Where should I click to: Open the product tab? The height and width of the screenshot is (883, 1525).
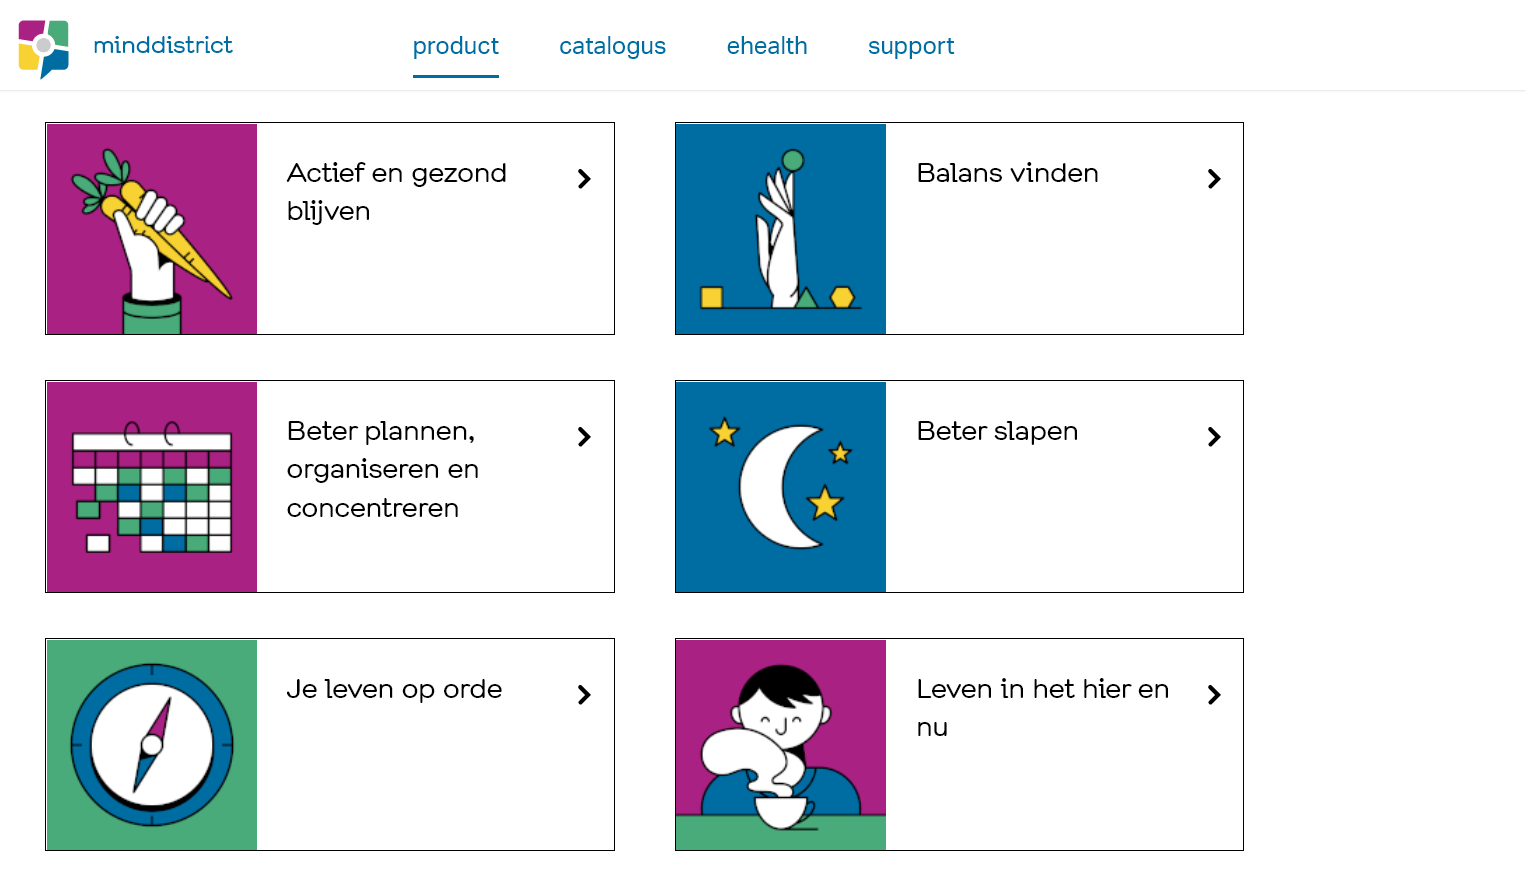455,46
